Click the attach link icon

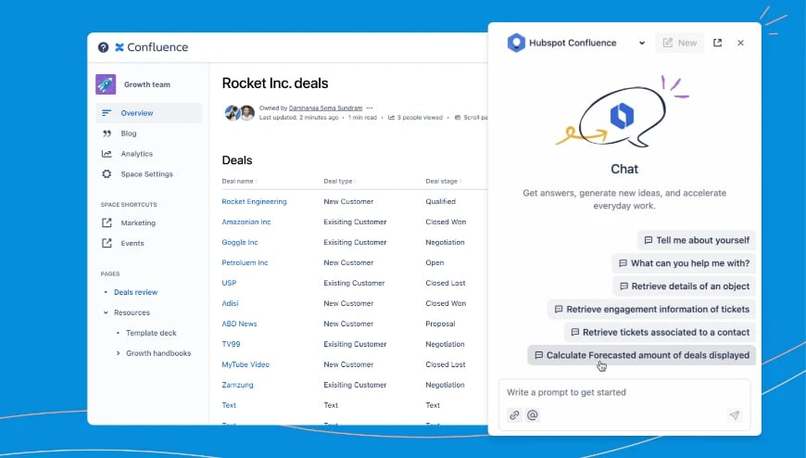coord(514,415)
